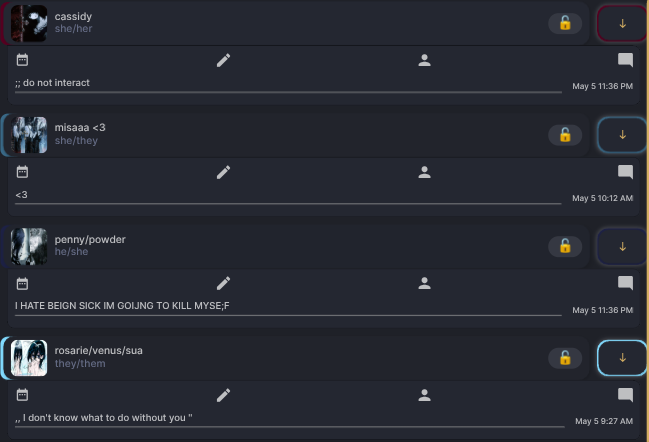The image size is (649, 442).
Task: Open the comment bubble for misaaa <3
Action: click(x=625, y=172)
